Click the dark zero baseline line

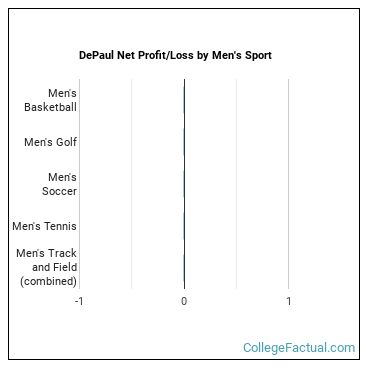pos(184,184)
